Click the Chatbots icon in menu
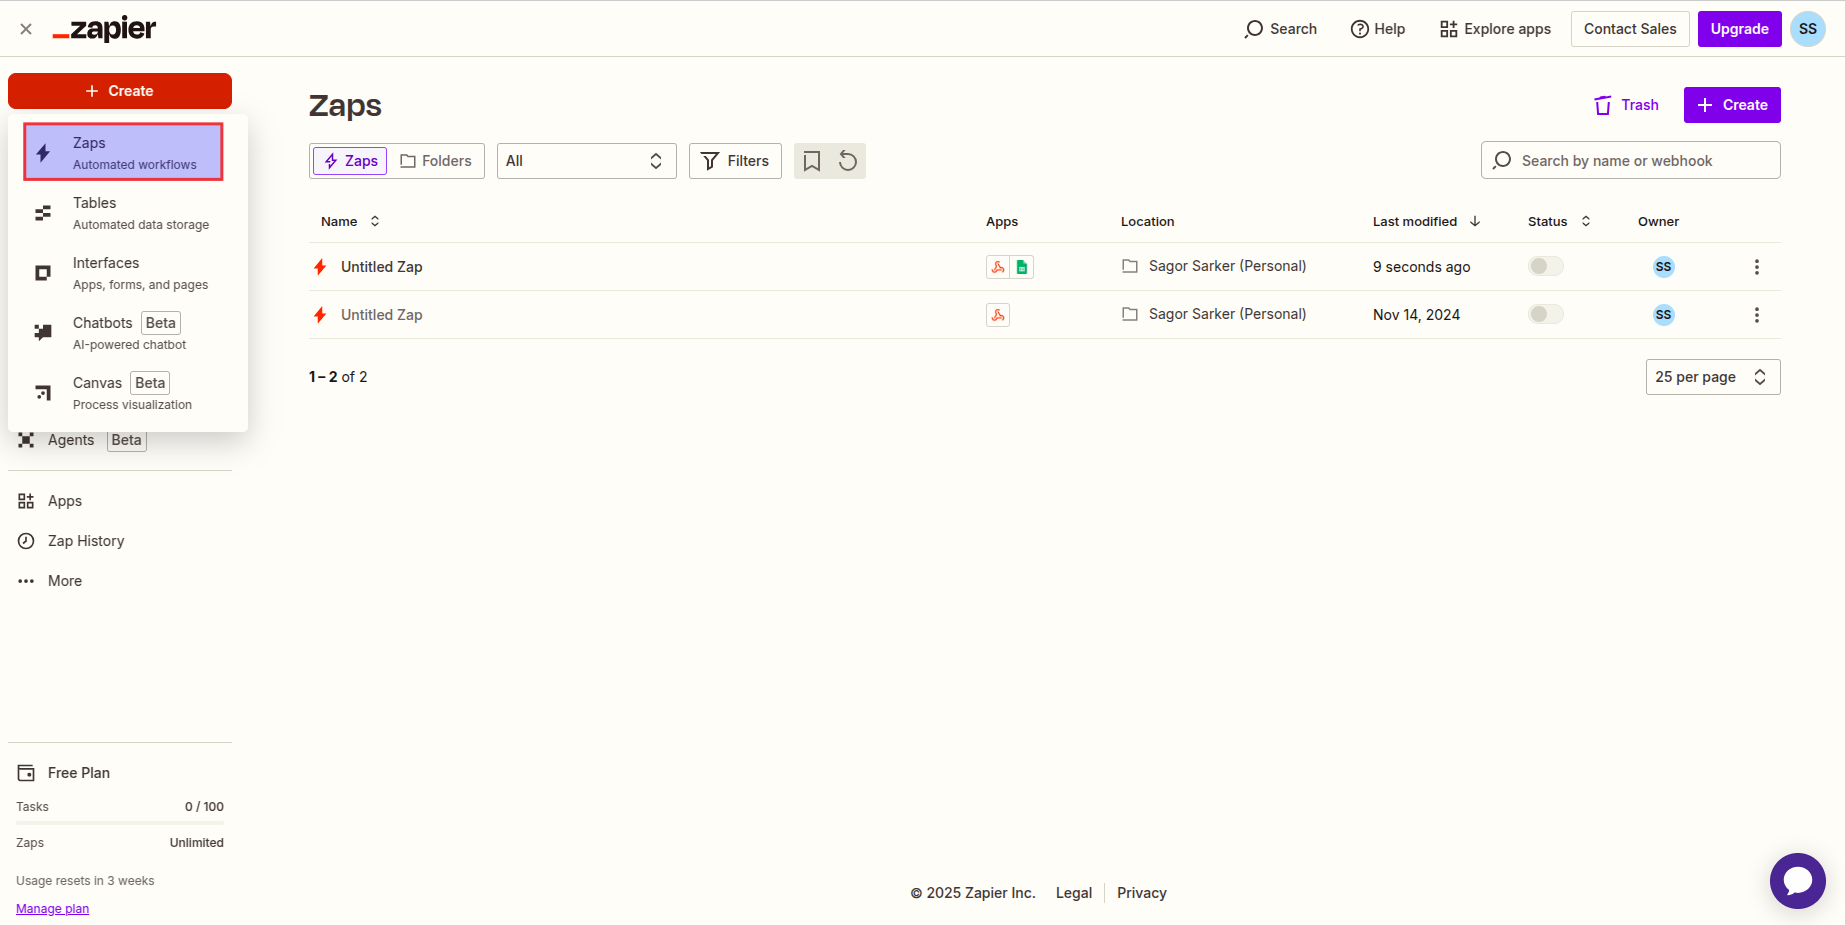 (x=43, y=333)
